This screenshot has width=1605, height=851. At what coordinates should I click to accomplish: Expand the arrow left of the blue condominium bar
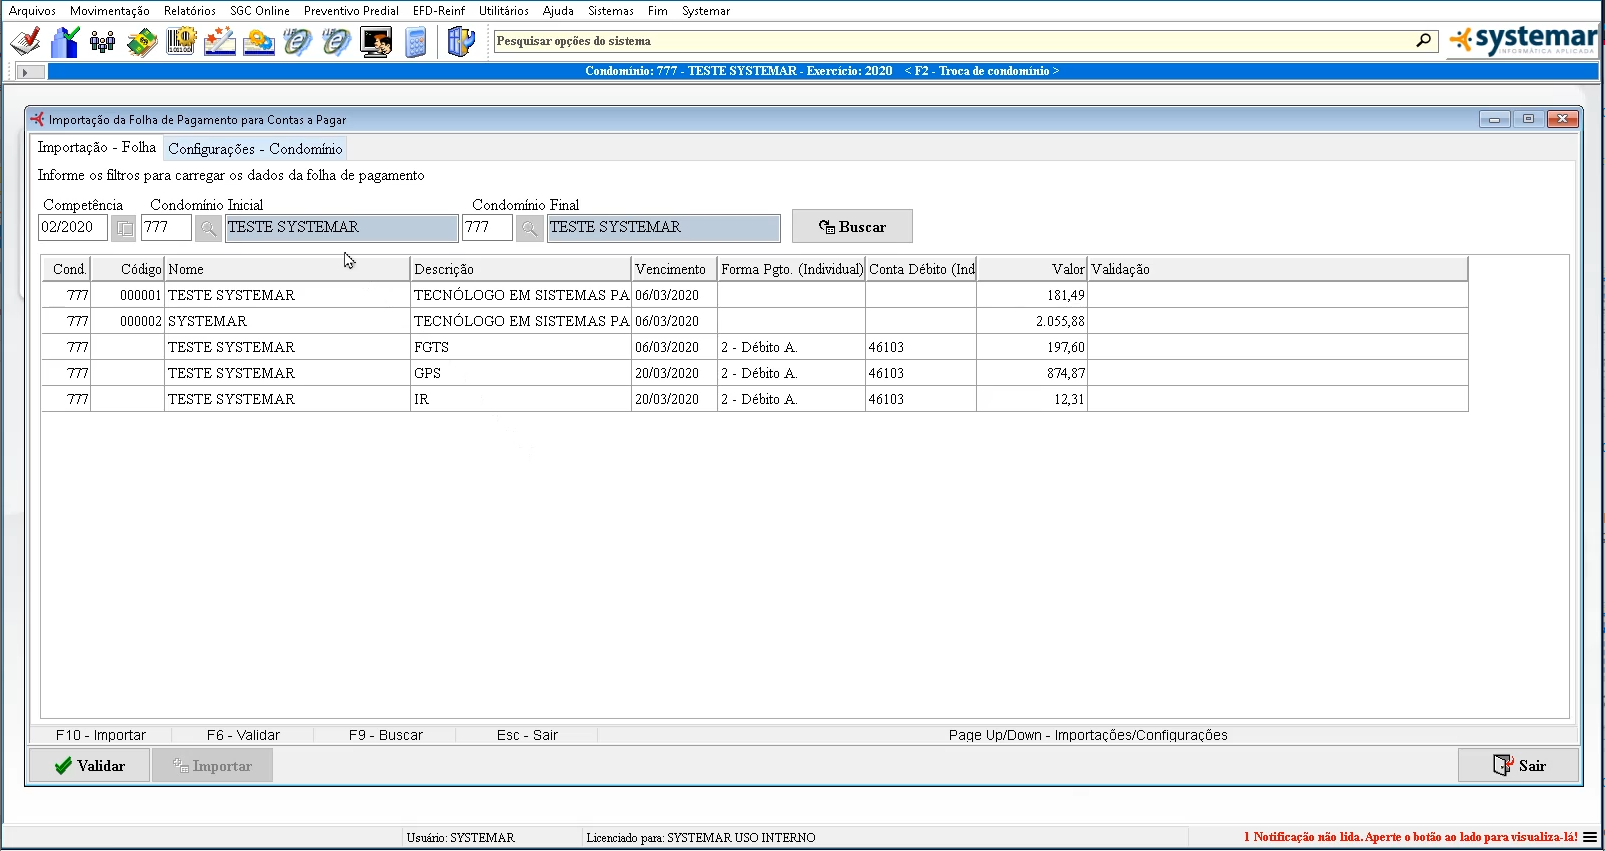[26, 72]
